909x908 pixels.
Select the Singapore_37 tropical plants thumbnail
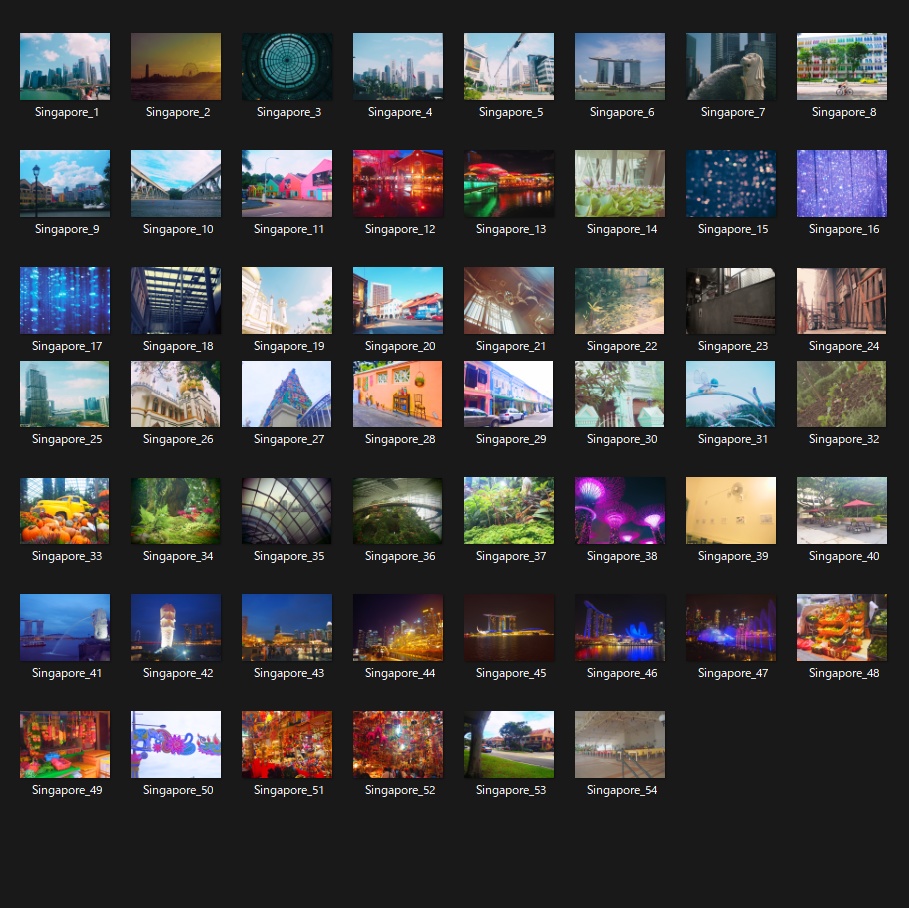[509, 511]
